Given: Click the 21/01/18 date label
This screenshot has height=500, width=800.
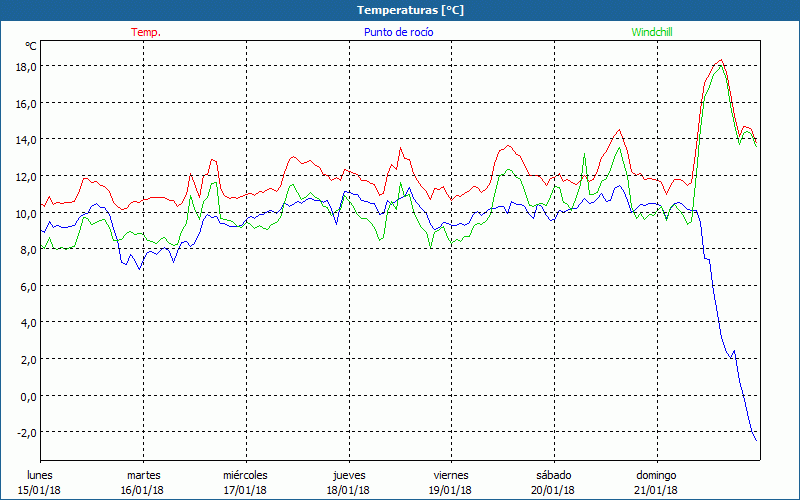Looking at the screenshot, I should (656, 489).
